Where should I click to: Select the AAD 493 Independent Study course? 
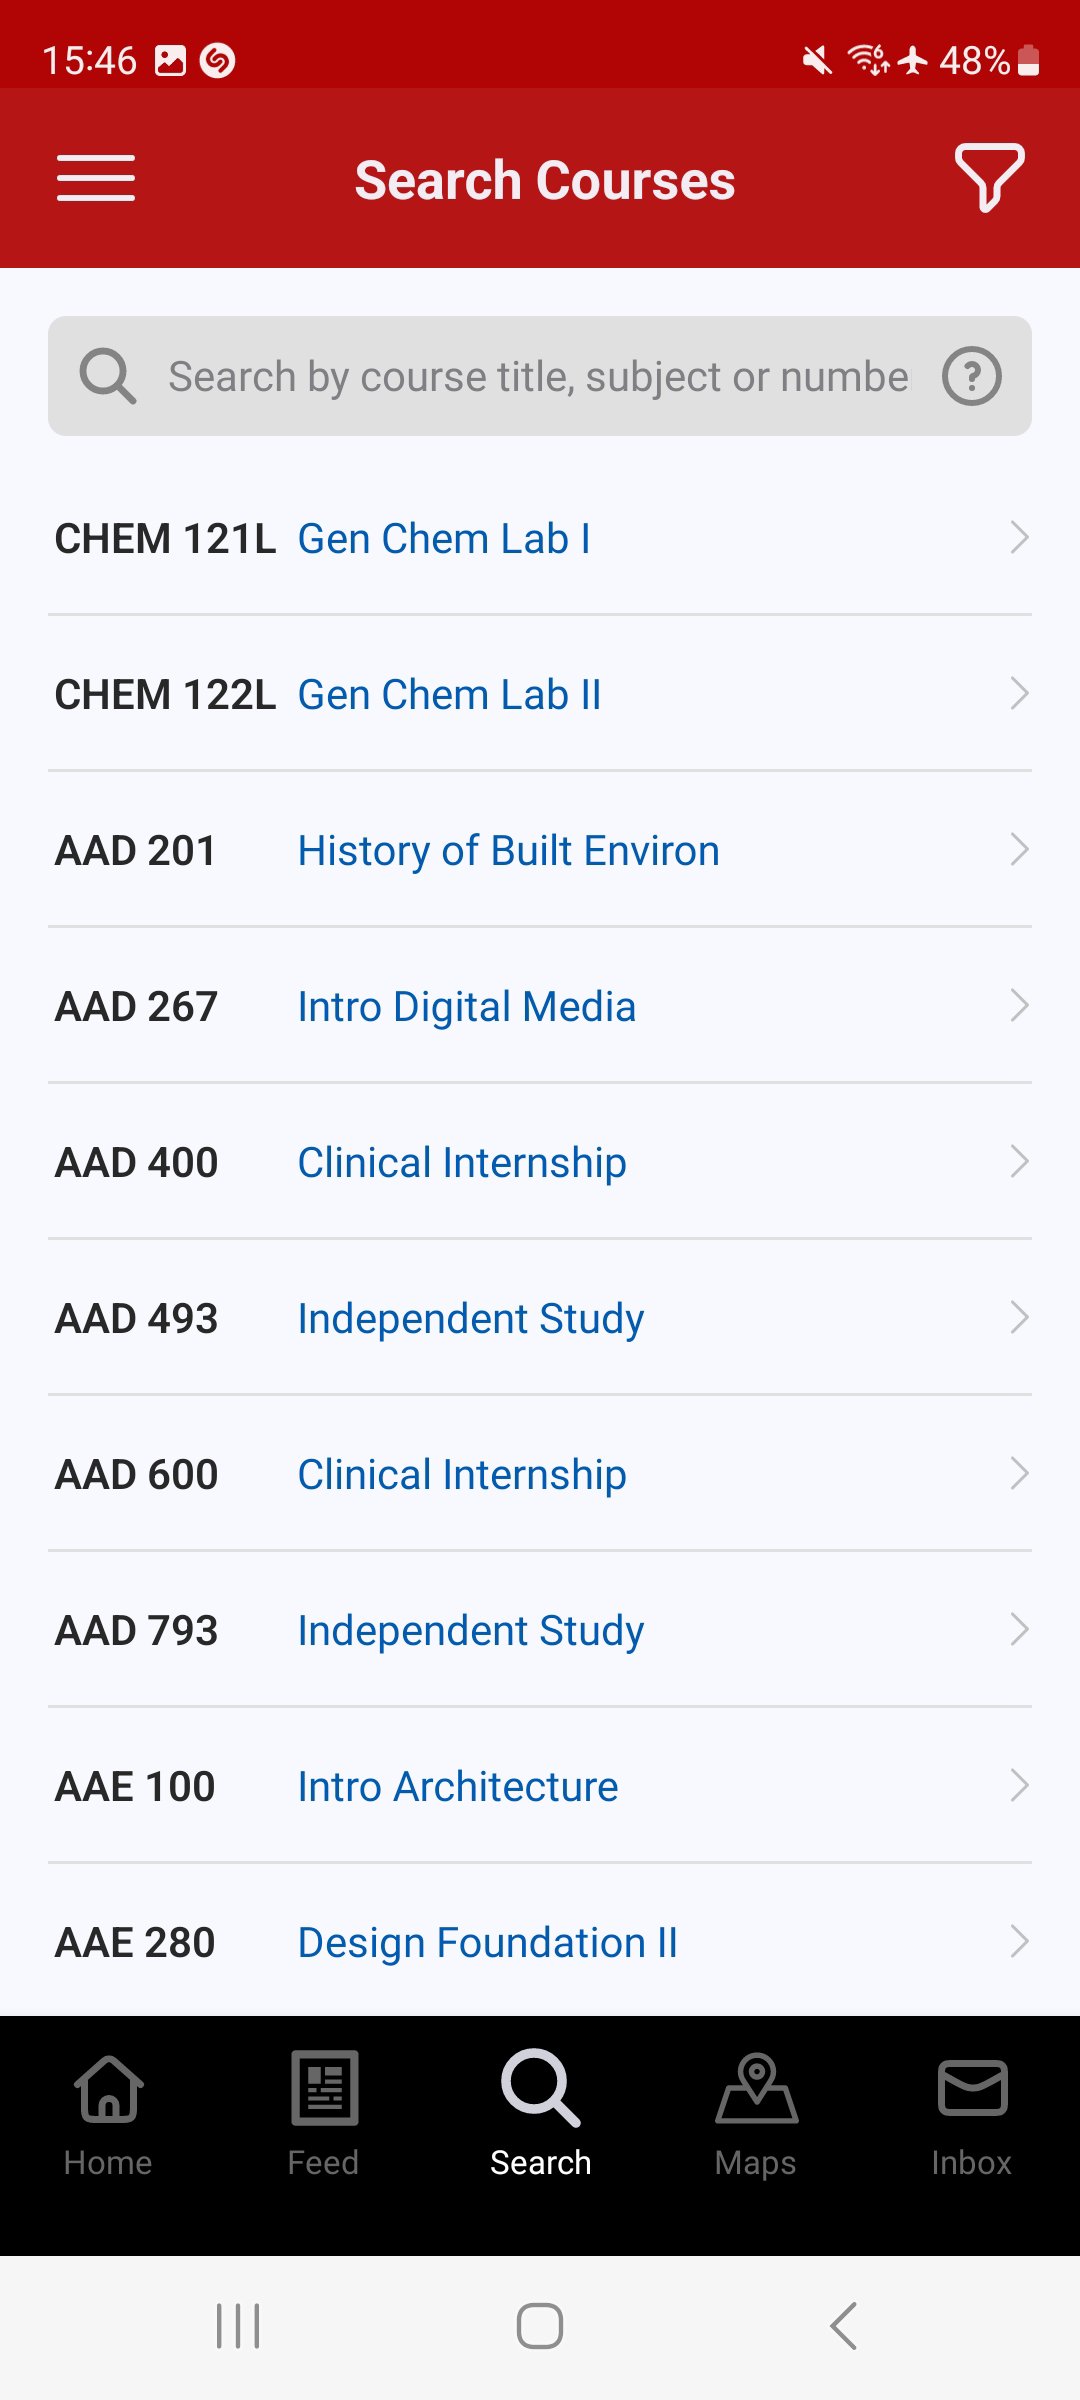point(470,1319)
